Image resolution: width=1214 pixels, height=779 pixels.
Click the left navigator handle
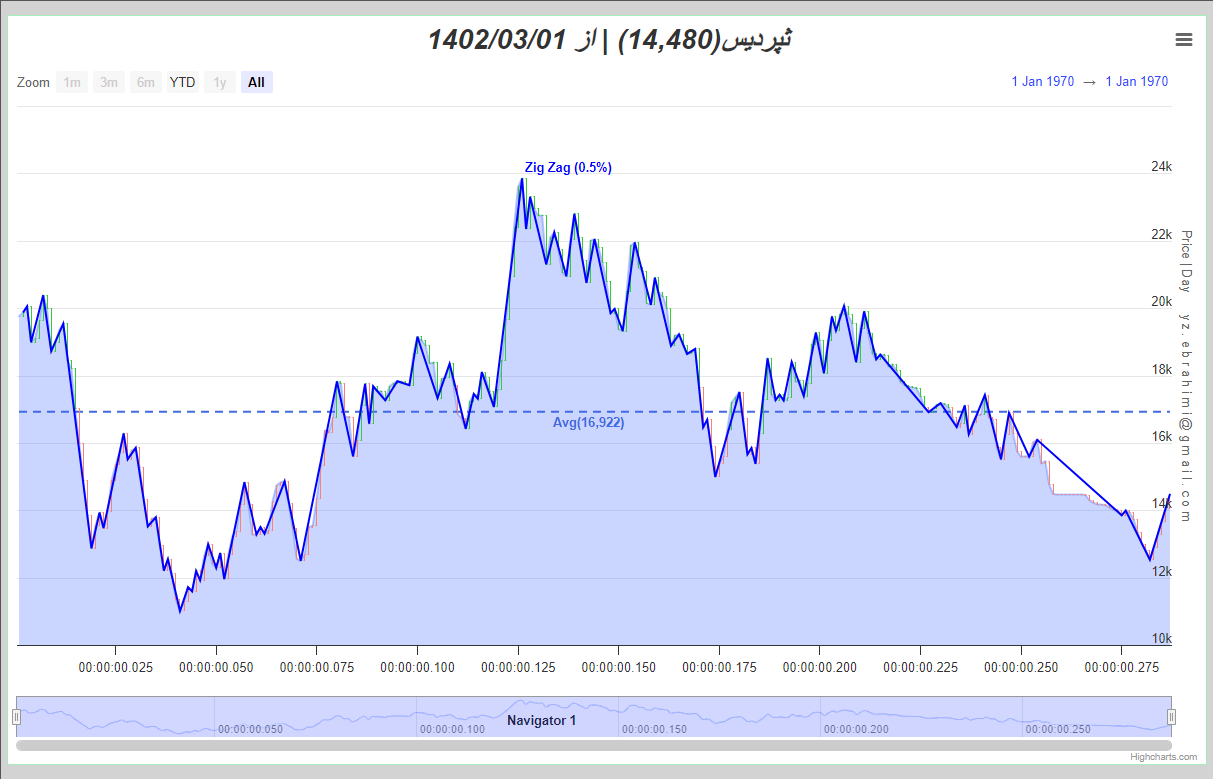16,717
